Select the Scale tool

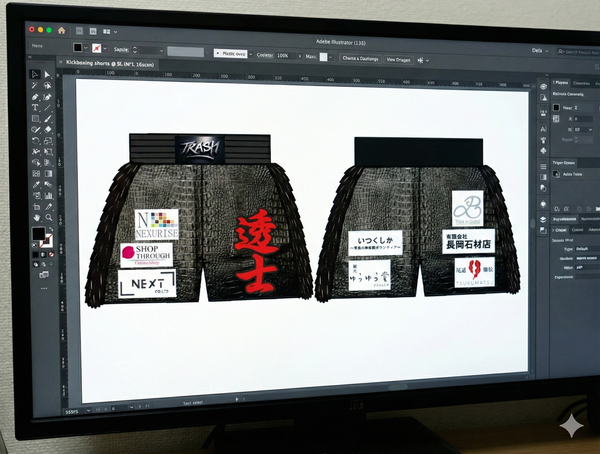(48, 141)
